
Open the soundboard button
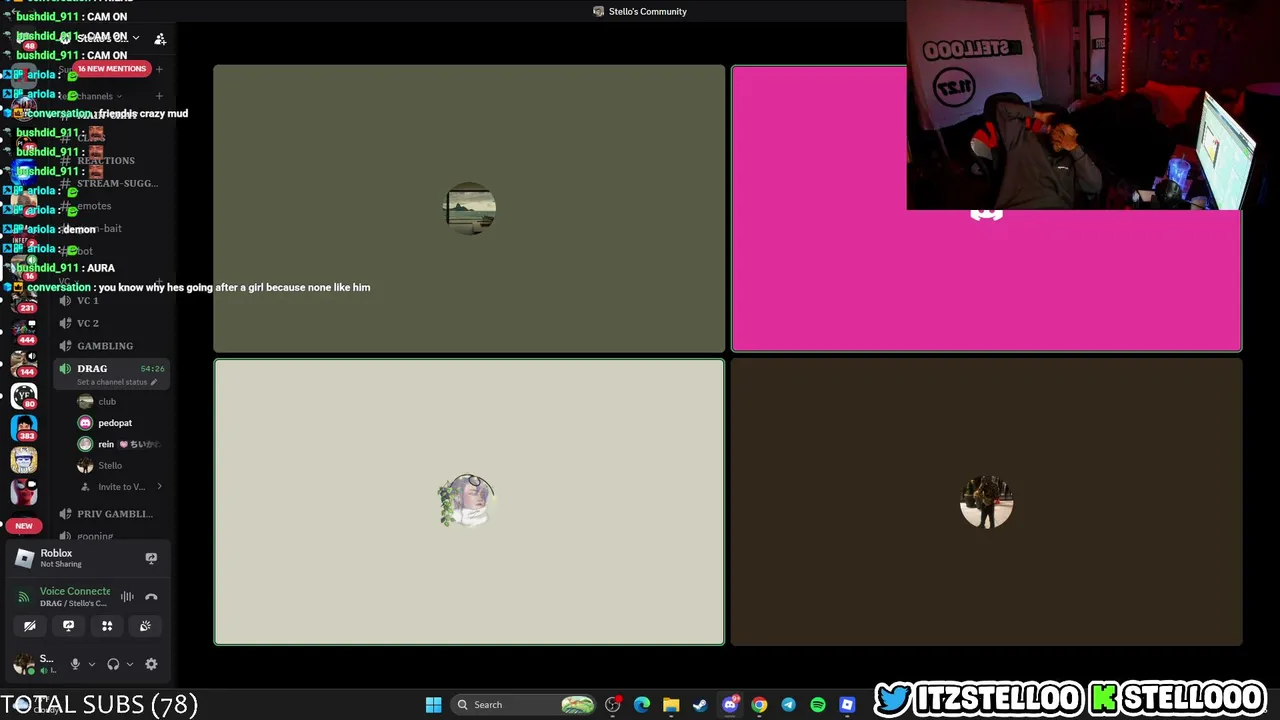(145, 626)
